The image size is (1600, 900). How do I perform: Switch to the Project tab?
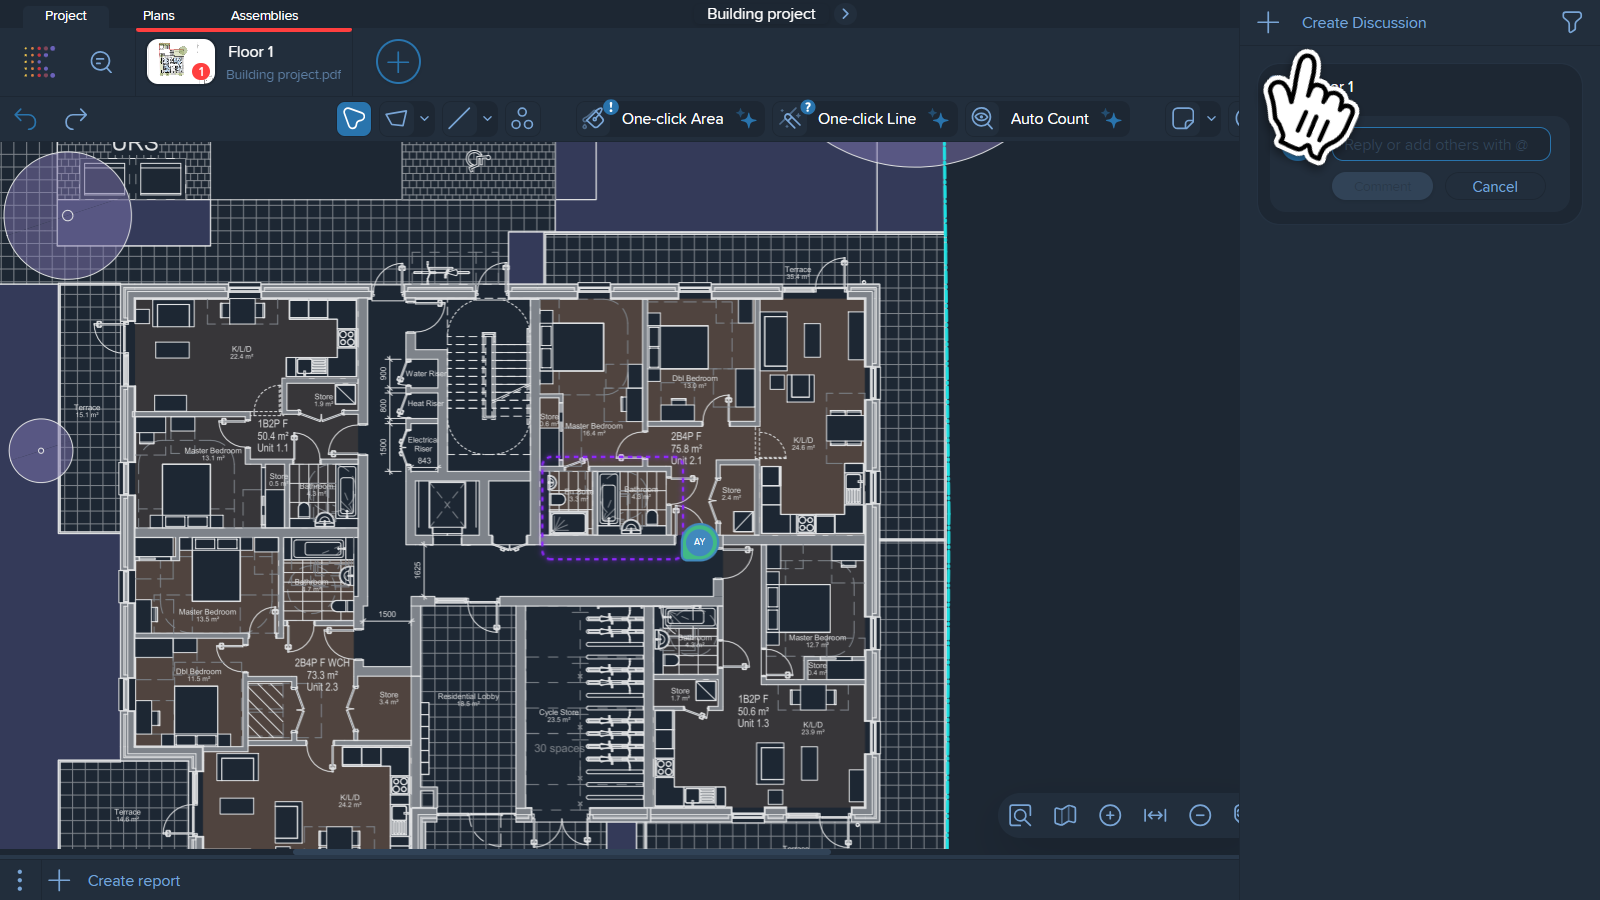66,16
